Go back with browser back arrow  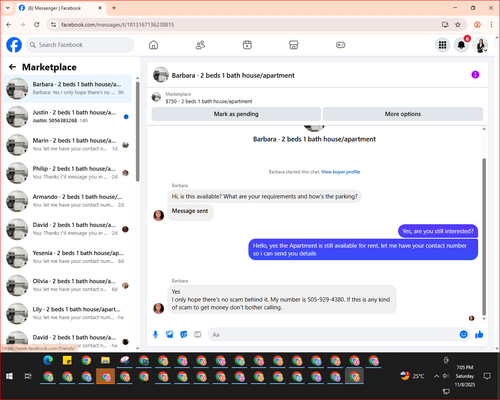pyautogui.click(x=9, y=25)
